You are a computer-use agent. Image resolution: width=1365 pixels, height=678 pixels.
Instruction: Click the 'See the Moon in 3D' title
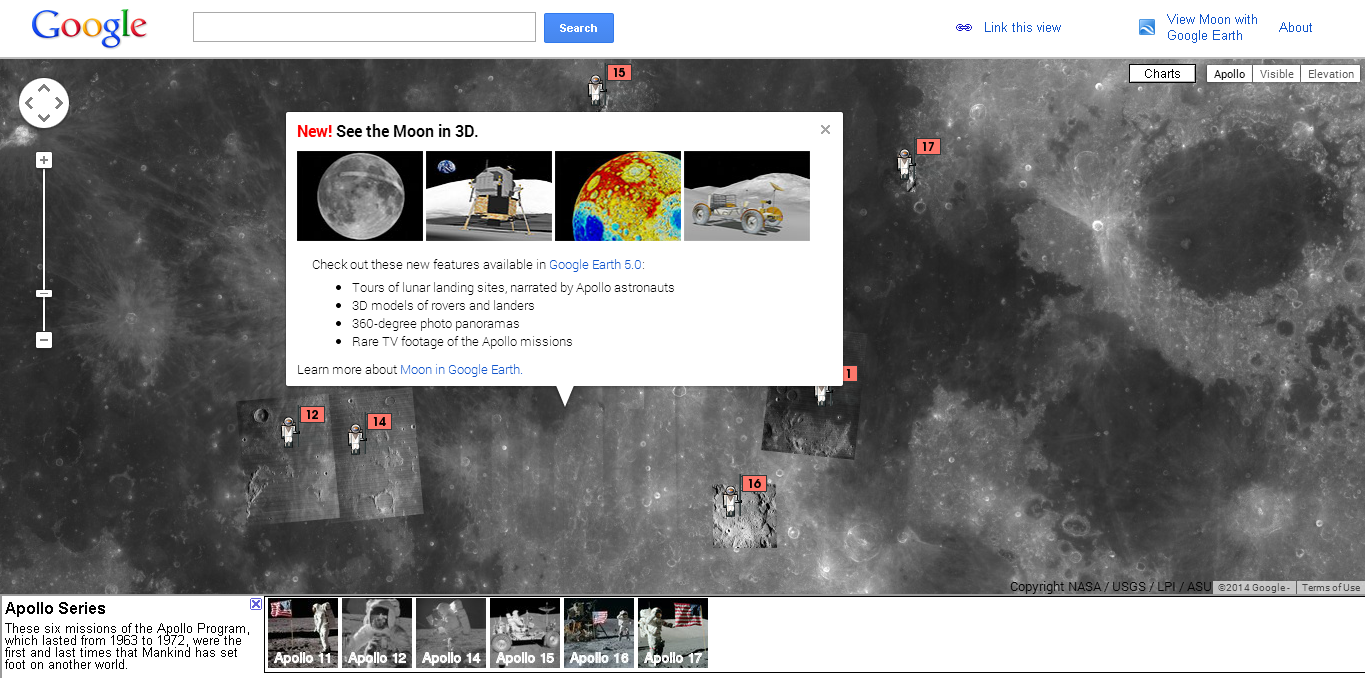tap(407, 131)
